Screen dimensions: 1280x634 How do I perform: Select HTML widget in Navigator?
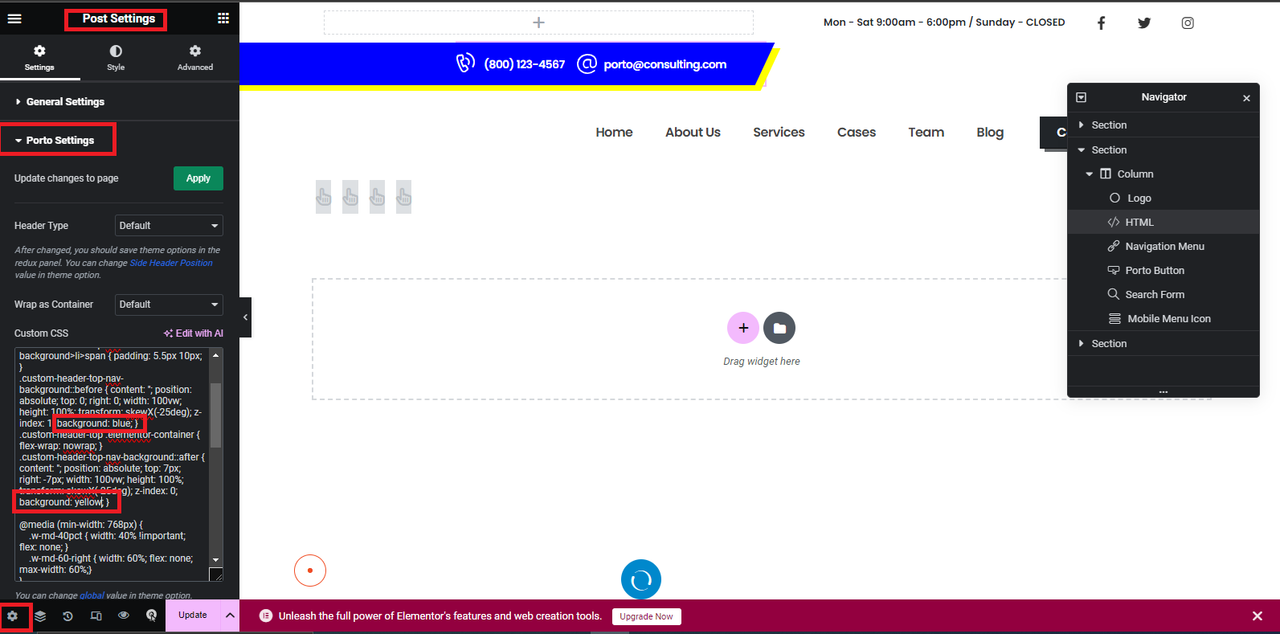click(1163, 222)
